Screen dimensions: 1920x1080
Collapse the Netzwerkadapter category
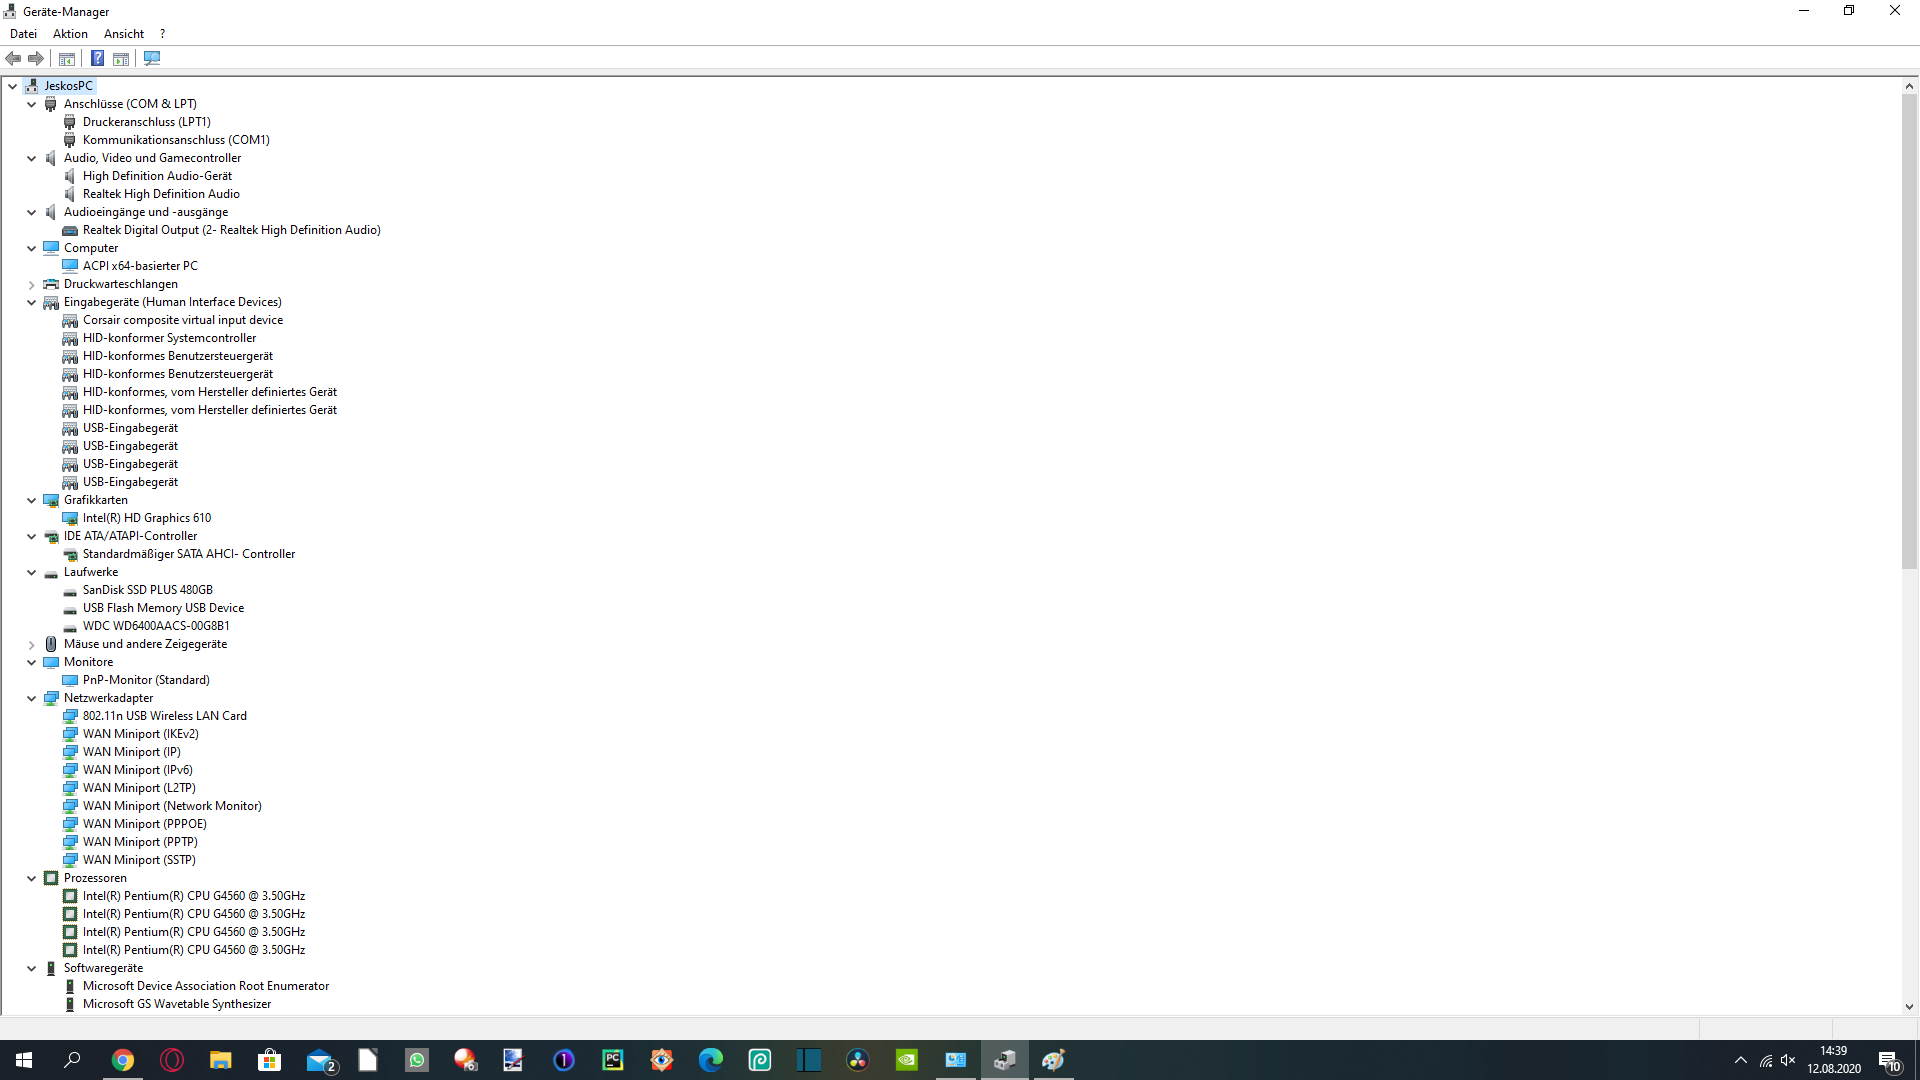tap(32, 698)
